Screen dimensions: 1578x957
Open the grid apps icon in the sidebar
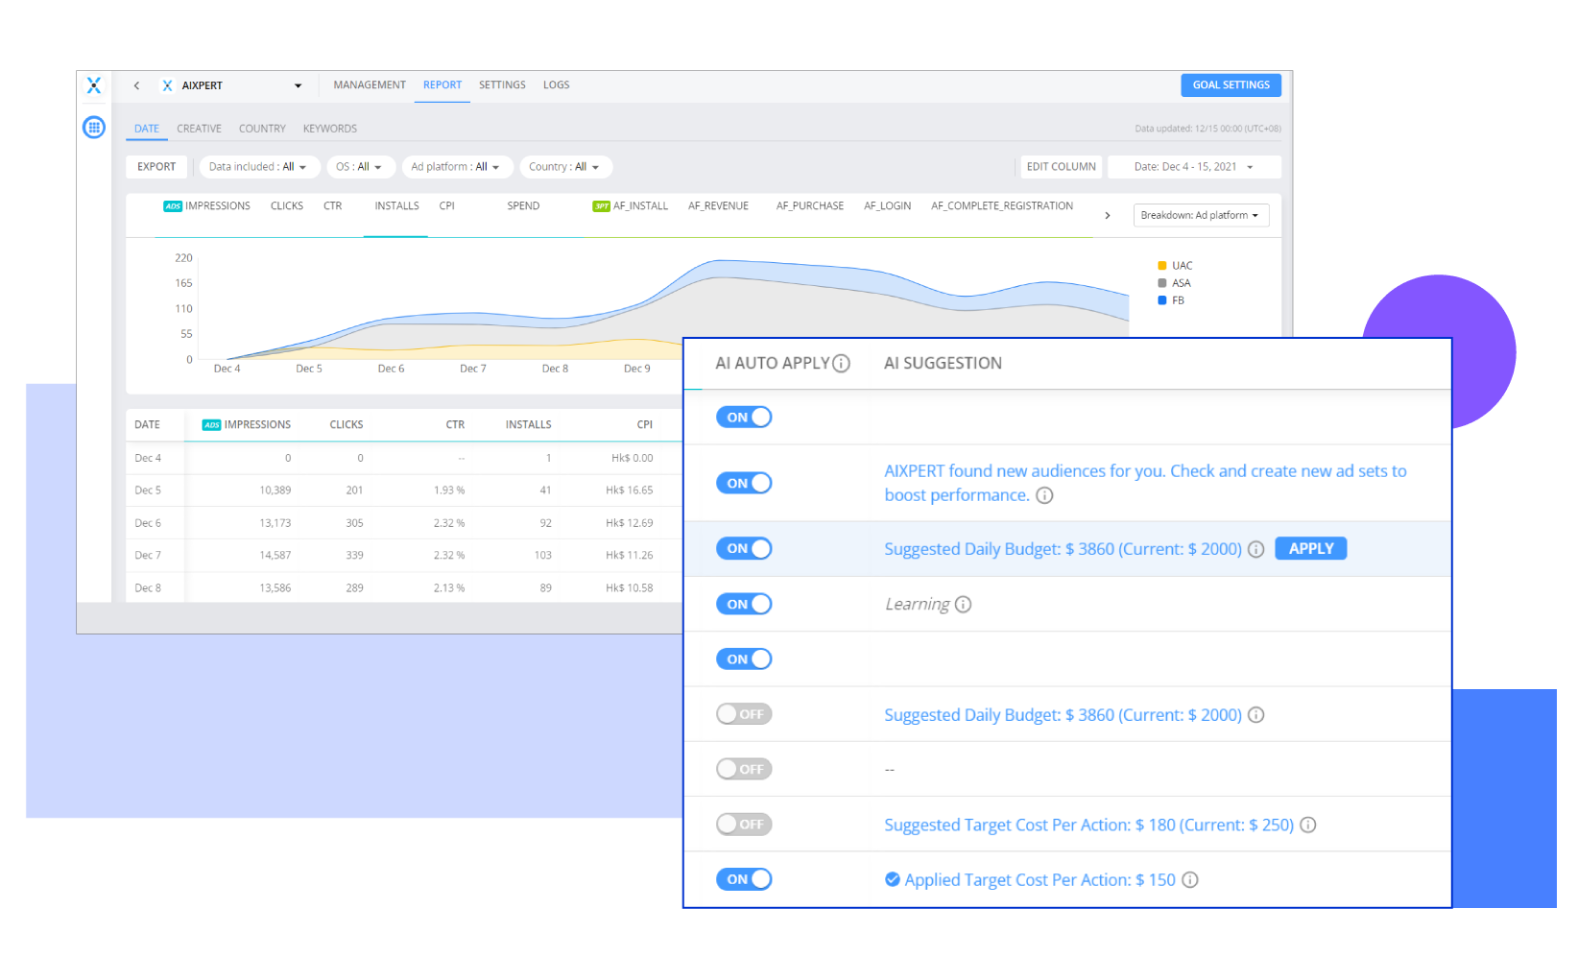click(x=94, y=127)
